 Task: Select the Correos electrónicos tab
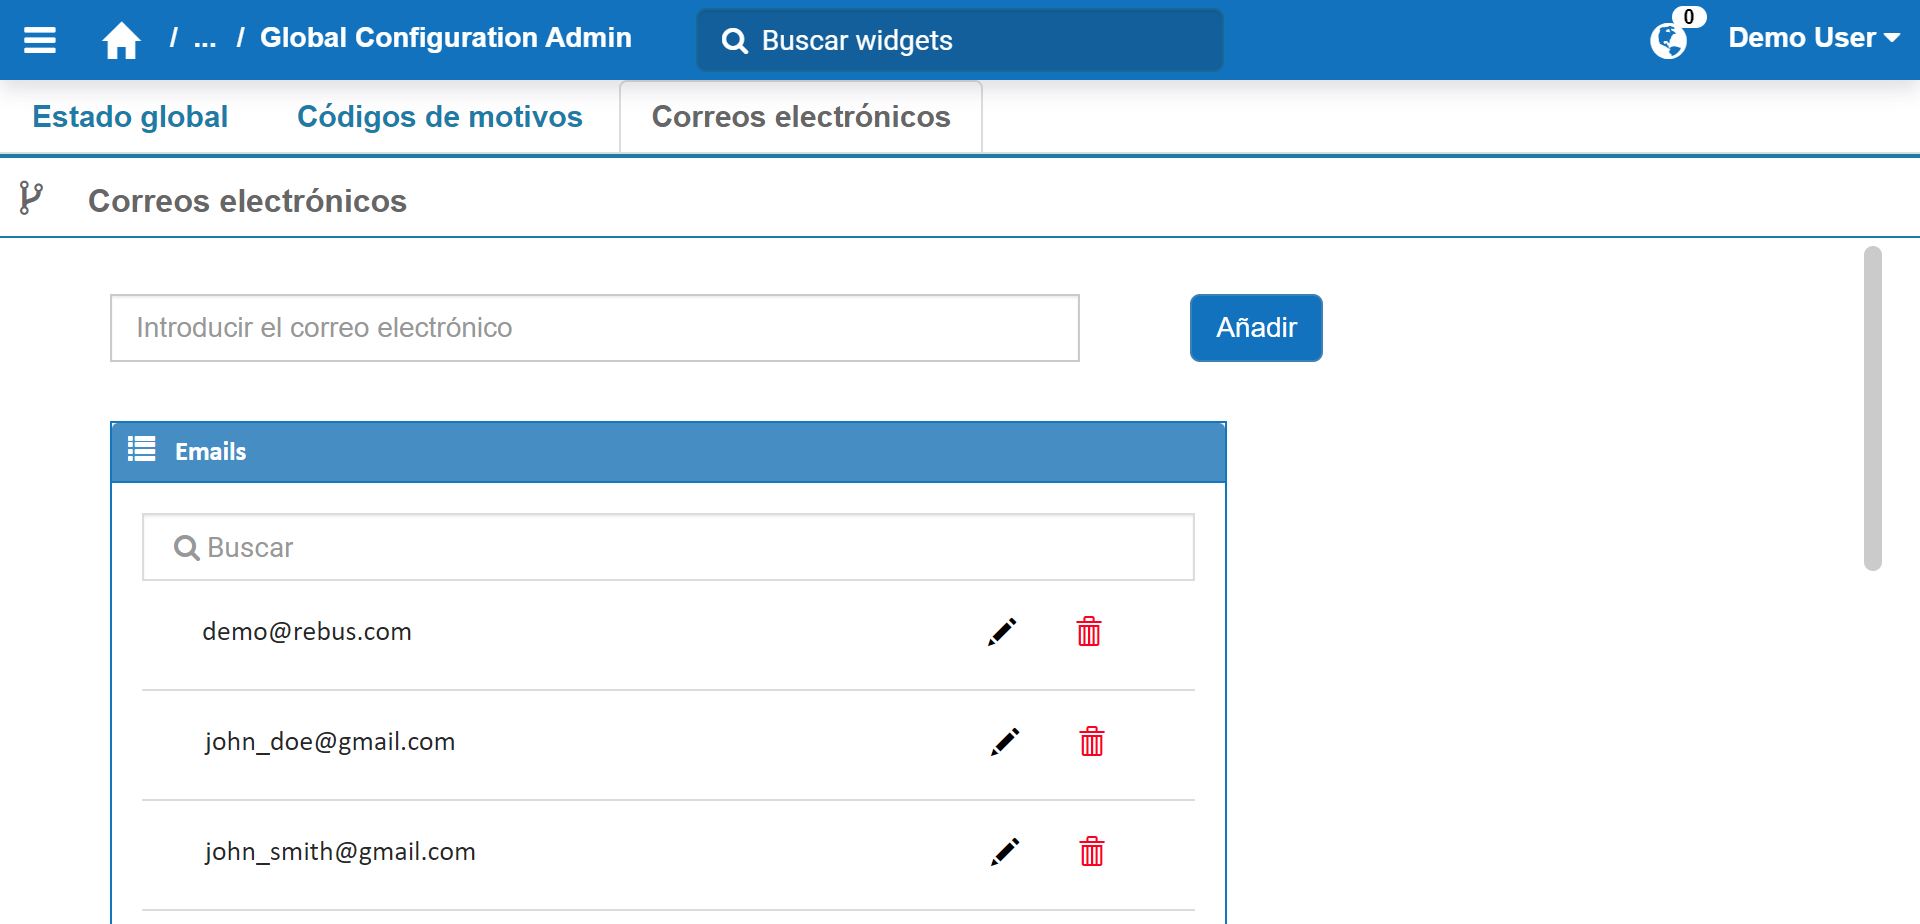click(801, 117)
